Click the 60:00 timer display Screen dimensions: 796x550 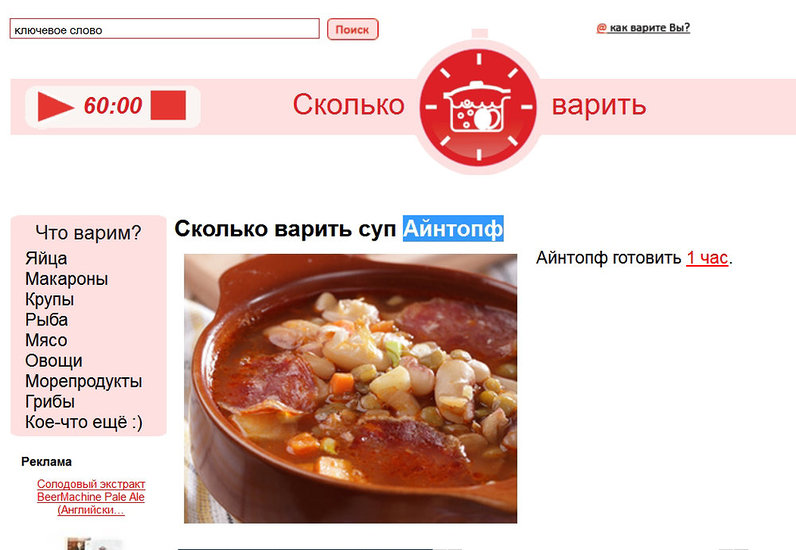pos(113,106)
